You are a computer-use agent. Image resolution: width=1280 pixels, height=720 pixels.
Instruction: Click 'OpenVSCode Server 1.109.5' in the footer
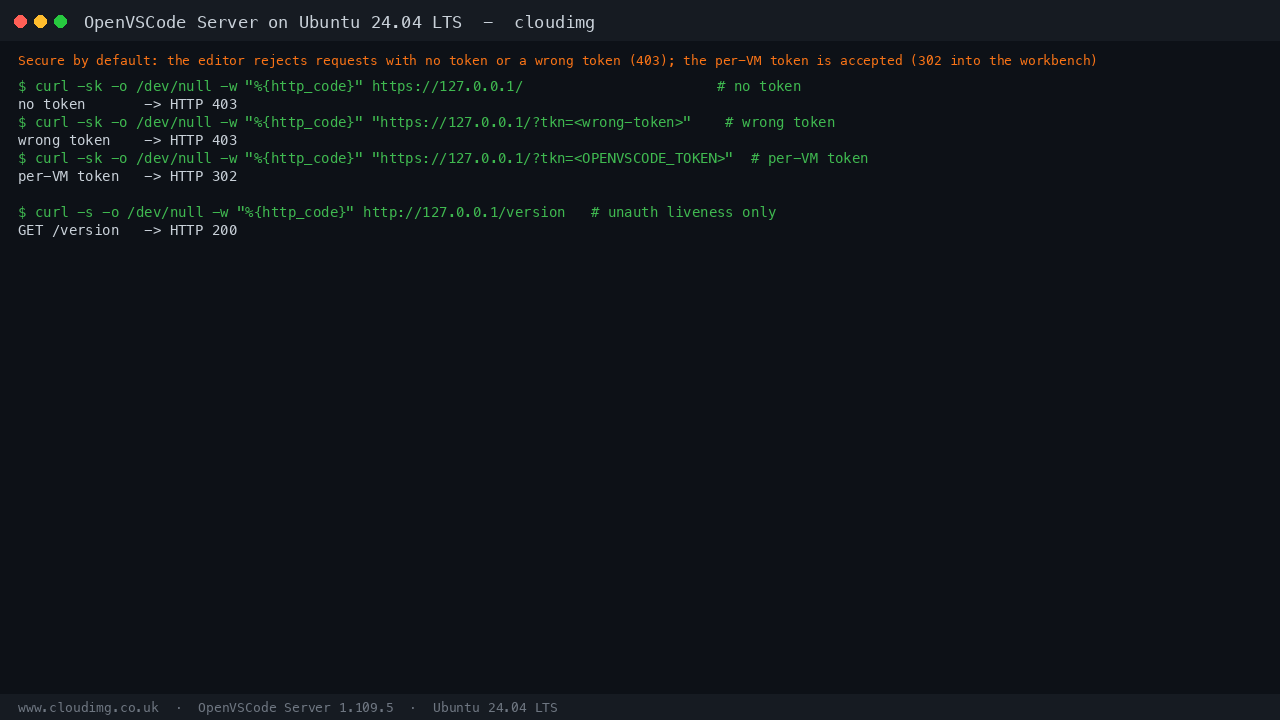pos(296,707)
